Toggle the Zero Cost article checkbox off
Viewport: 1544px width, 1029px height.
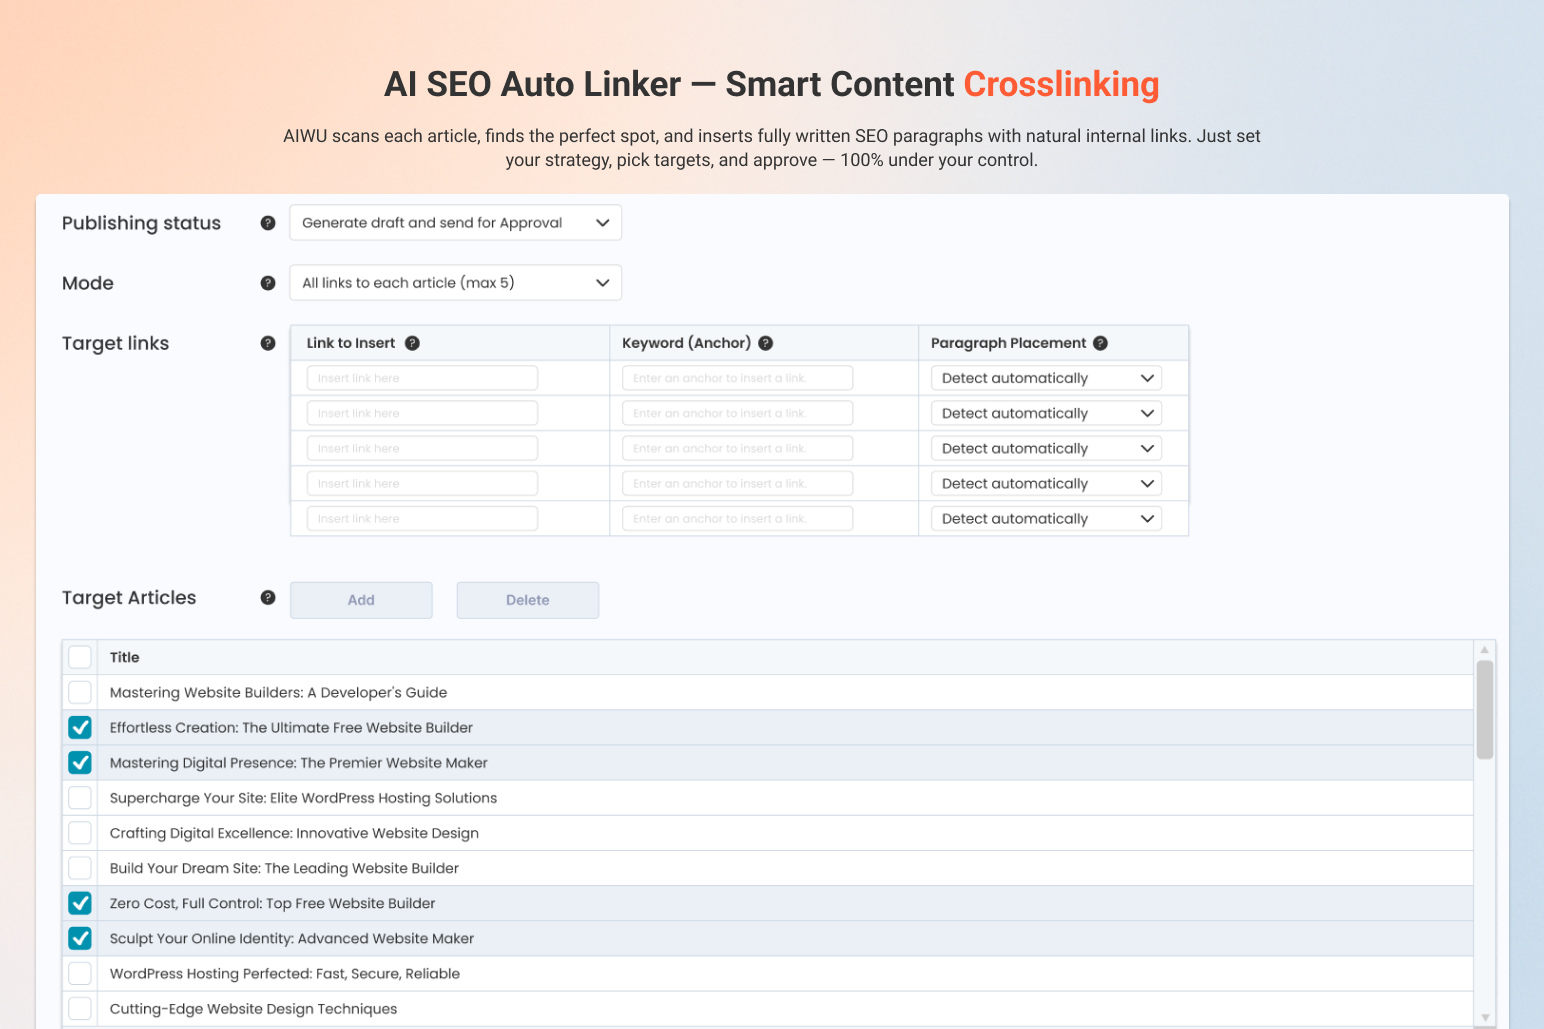pos(79,903)
